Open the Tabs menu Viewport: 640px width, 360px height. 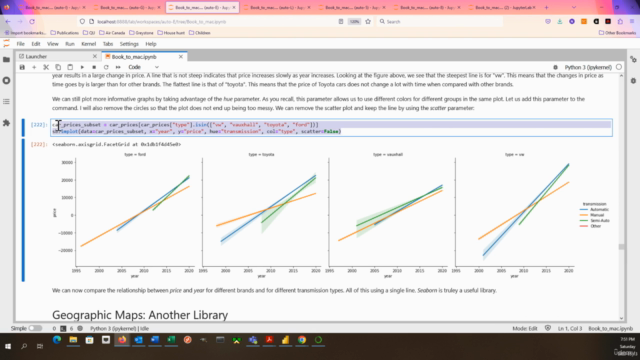coord(108,44)
